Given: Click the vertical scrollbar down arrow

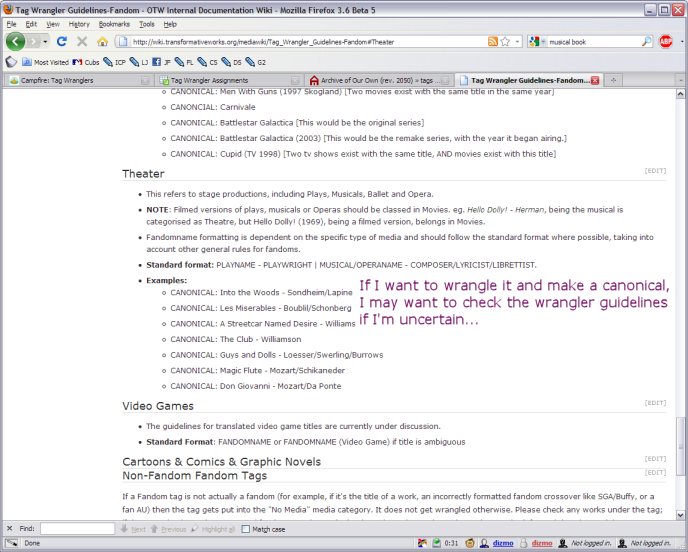Looking at the screenshot, I should click(681, 515).
